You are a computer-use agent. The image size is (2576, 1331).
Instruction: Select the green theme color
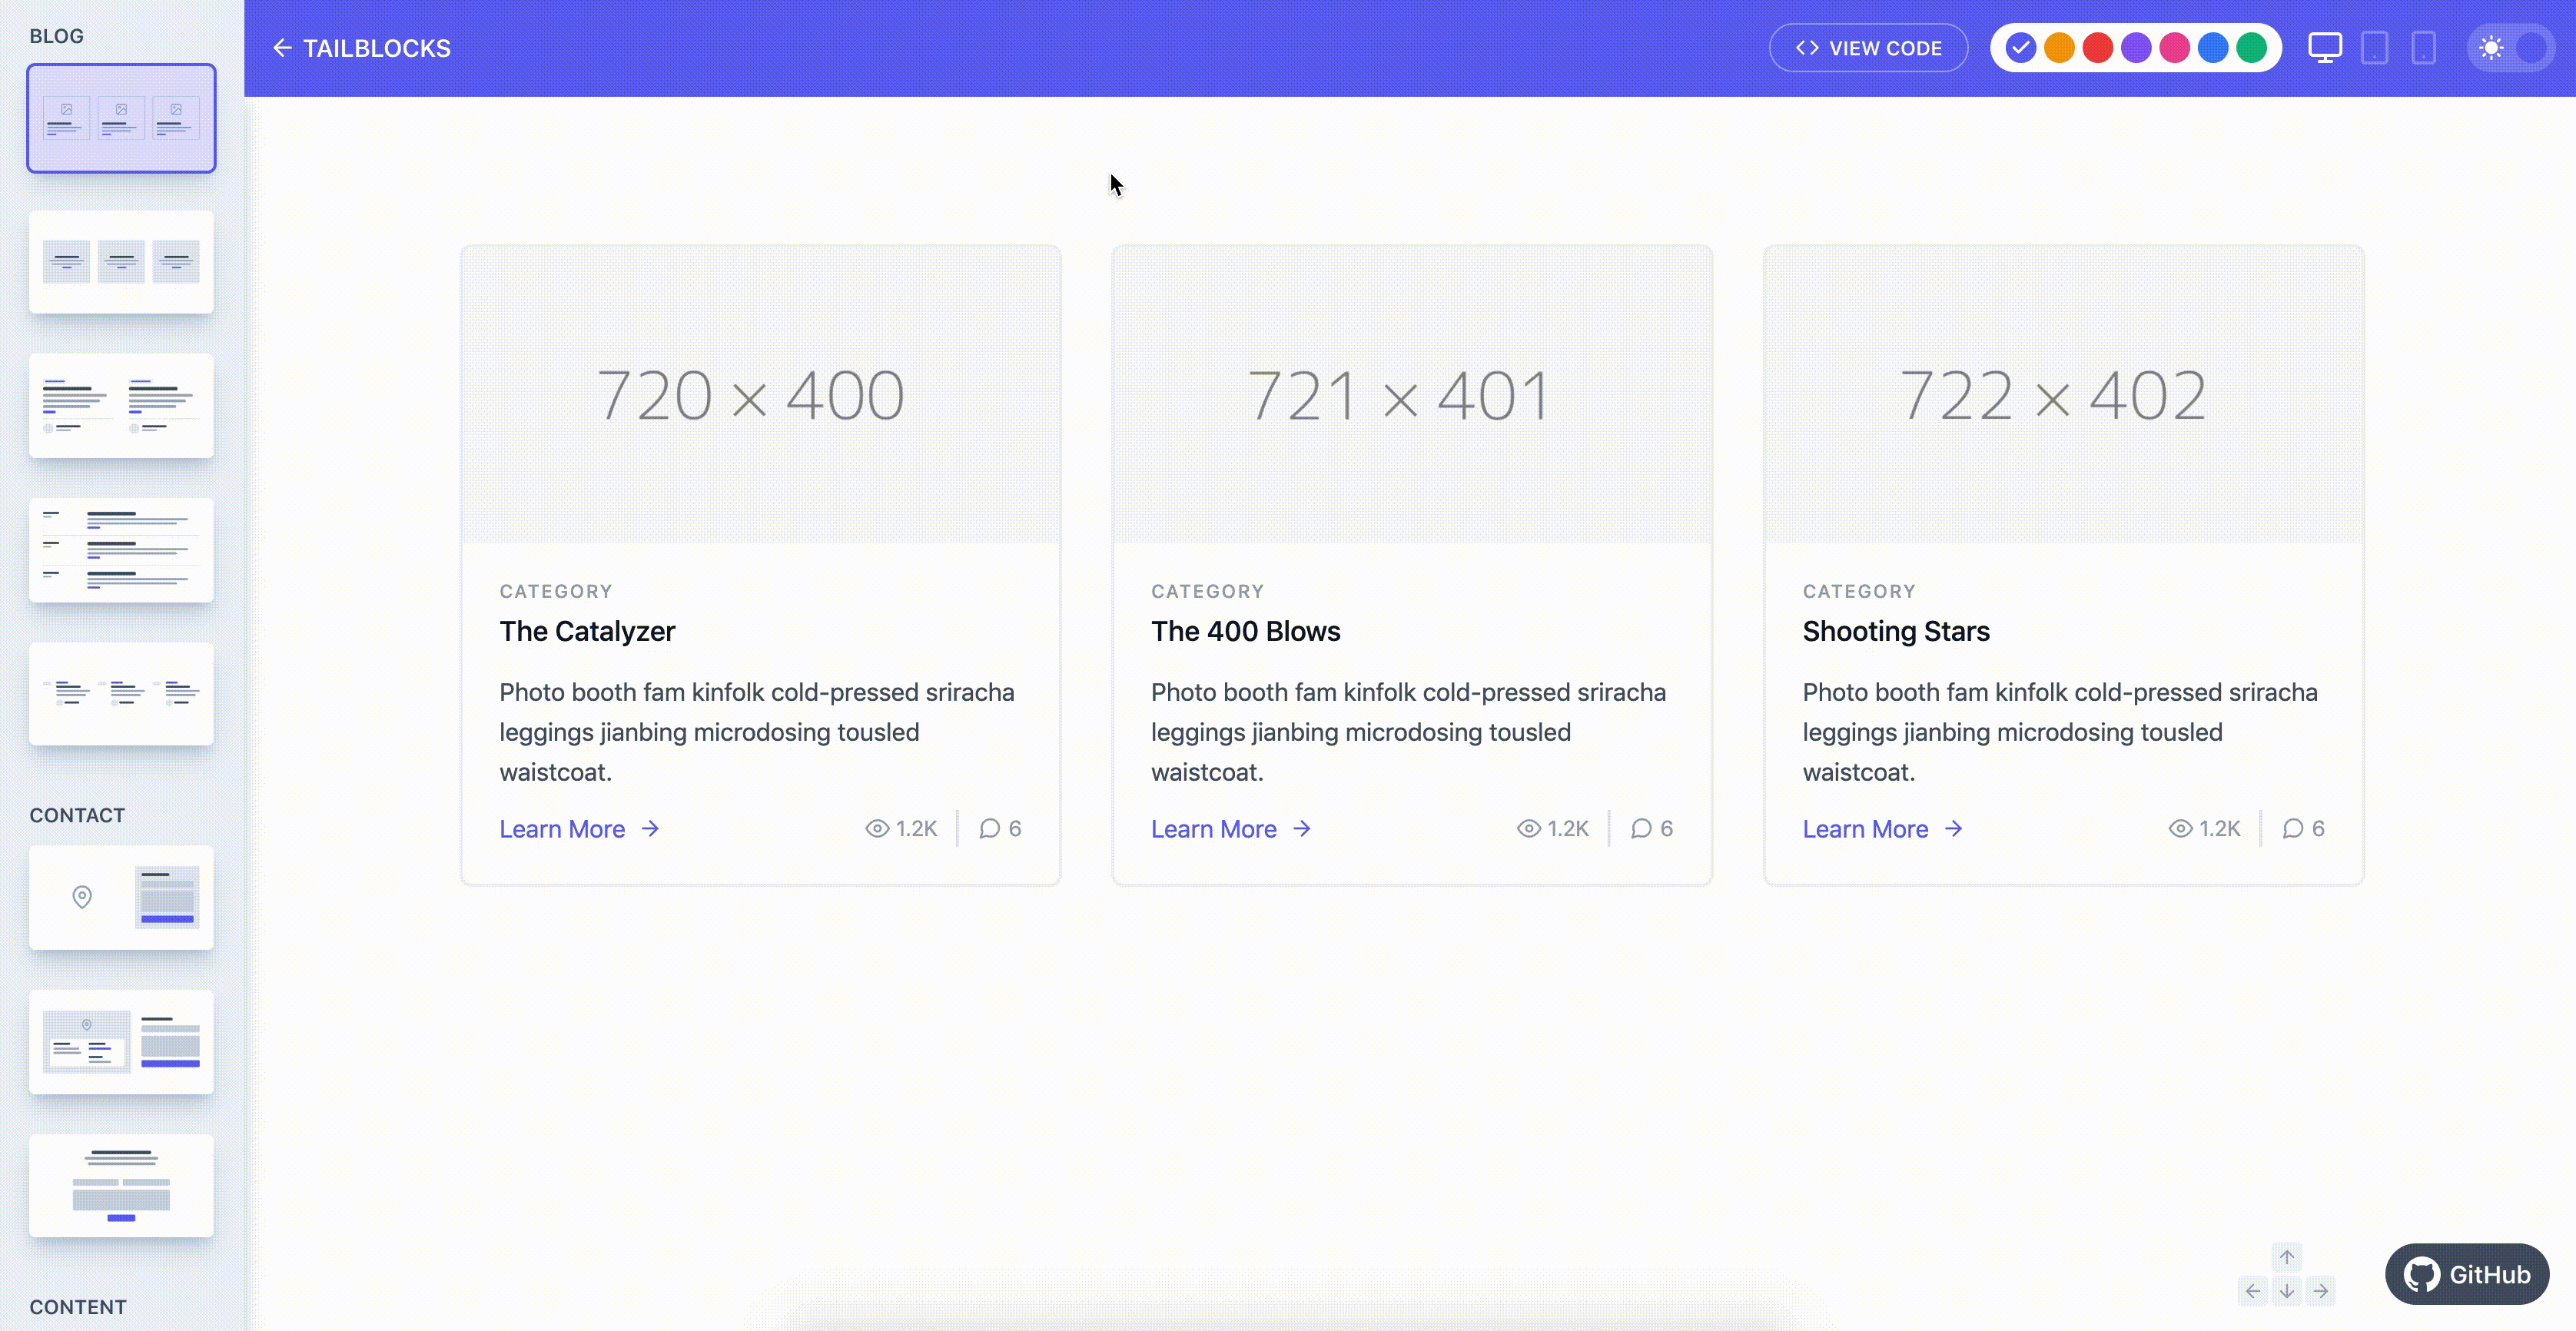pyautogui.click(x=2251, y=48)
